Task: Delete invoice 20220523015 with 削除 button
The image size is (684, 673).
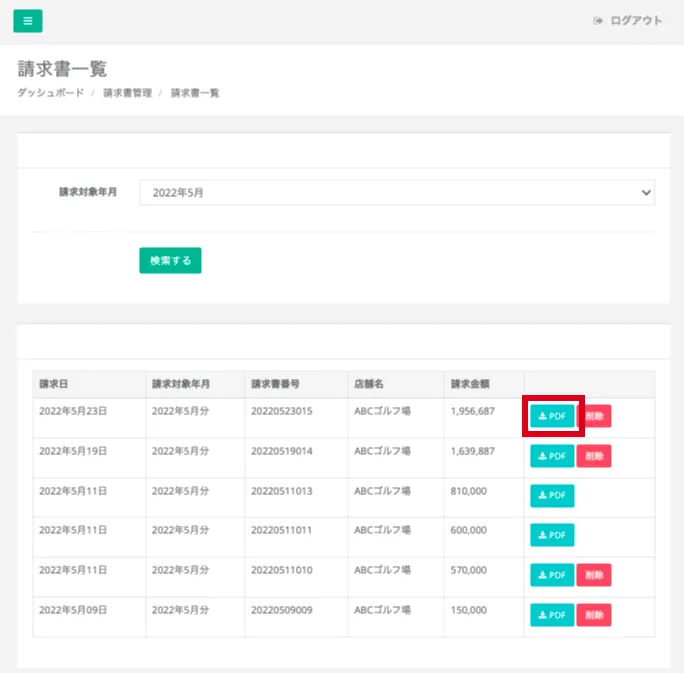Action: point(594,416)
